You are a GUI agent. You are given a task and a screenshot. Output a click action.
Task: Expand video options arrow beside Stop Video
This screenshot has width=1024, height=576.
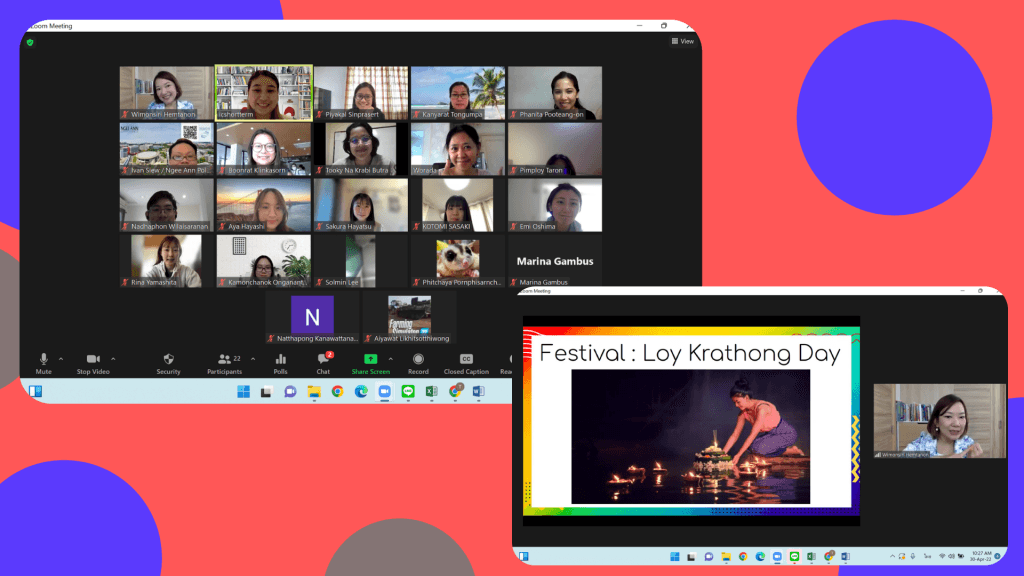click(113, 358)
